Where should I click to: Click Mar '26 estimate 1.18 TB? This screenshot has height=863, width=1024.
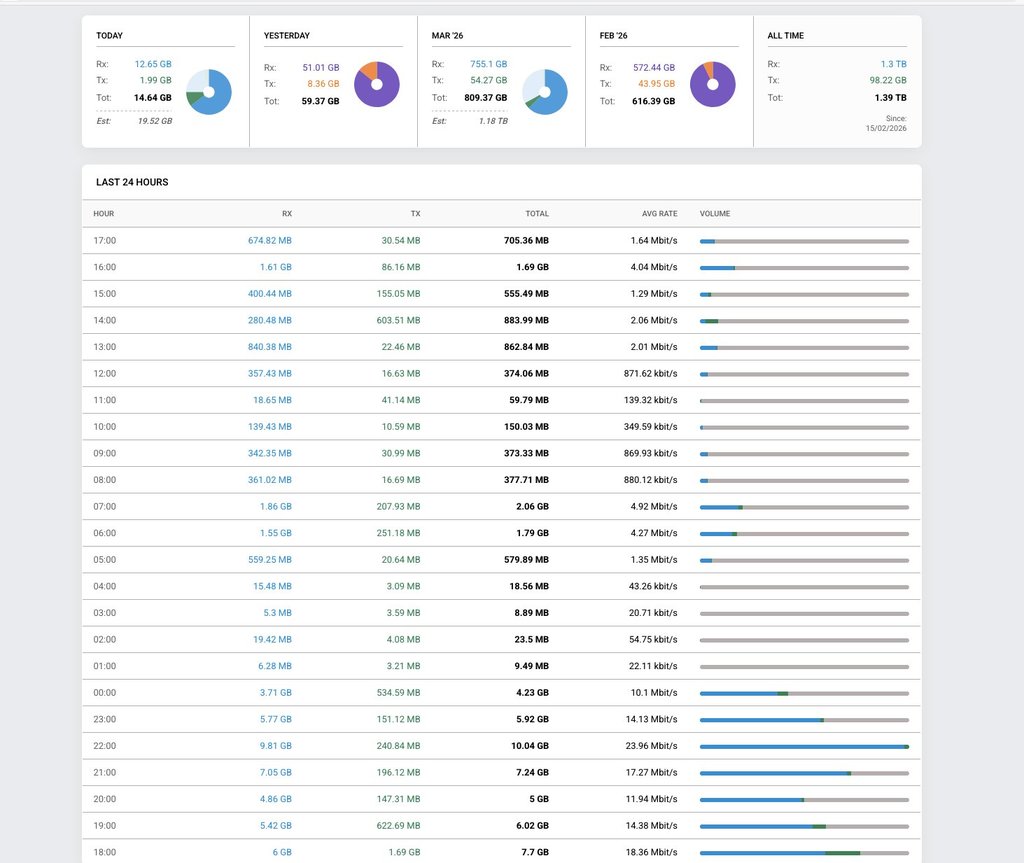pos(493,121)
